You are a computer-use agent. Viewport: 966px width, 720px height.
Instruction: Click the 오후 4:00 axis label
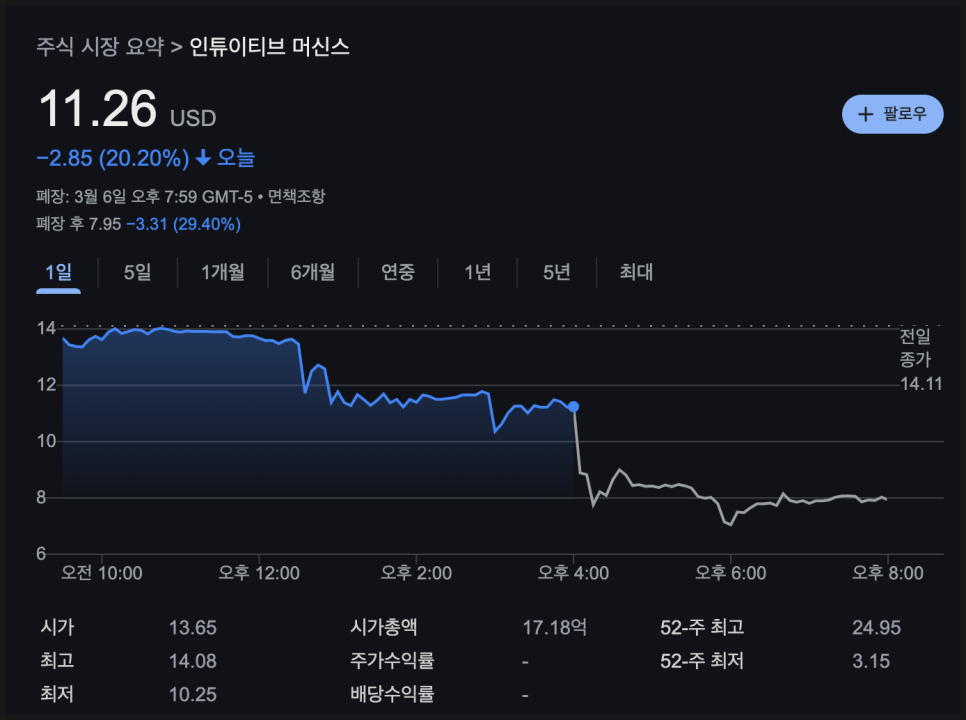point(574,573)
